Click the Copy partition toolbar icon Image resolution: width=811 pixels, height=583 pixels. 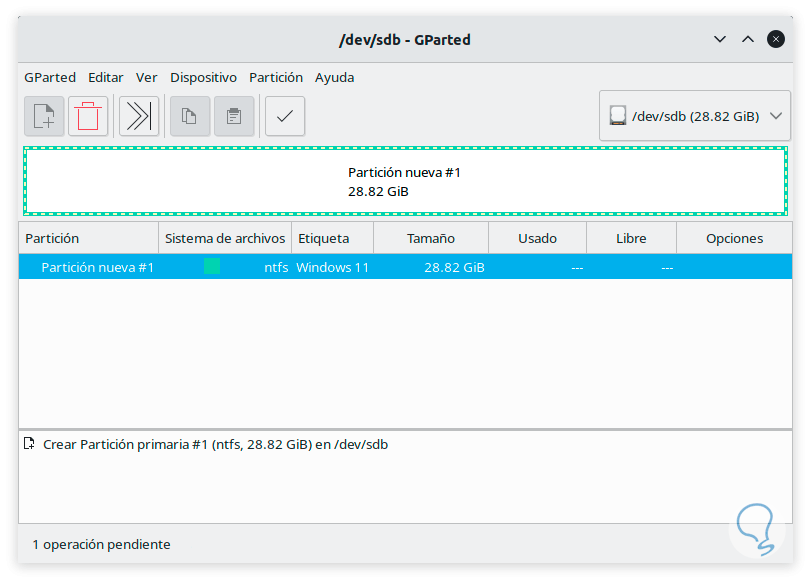[190, 116]
